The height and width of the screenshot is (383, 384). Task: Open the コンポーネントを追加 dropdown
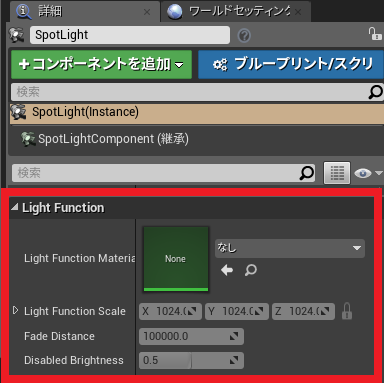pyautogui.click(x=101, y=64)
